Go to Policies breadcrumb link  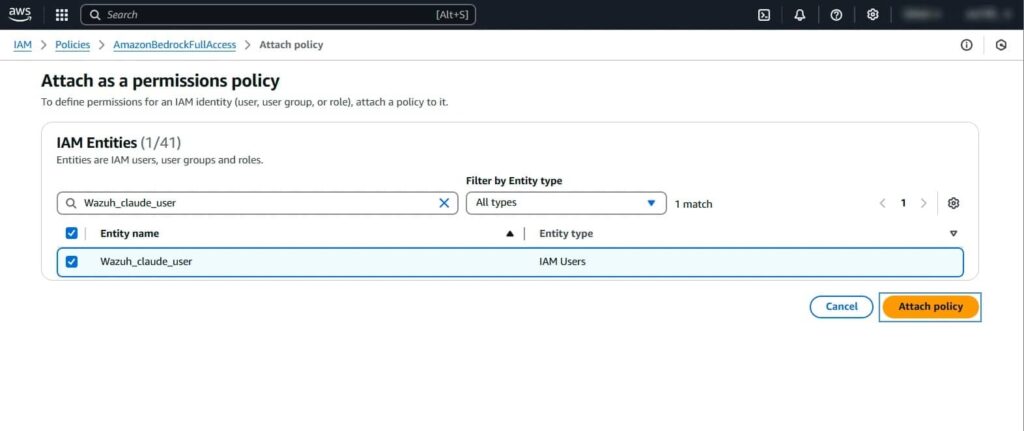[x=72, y=45]
